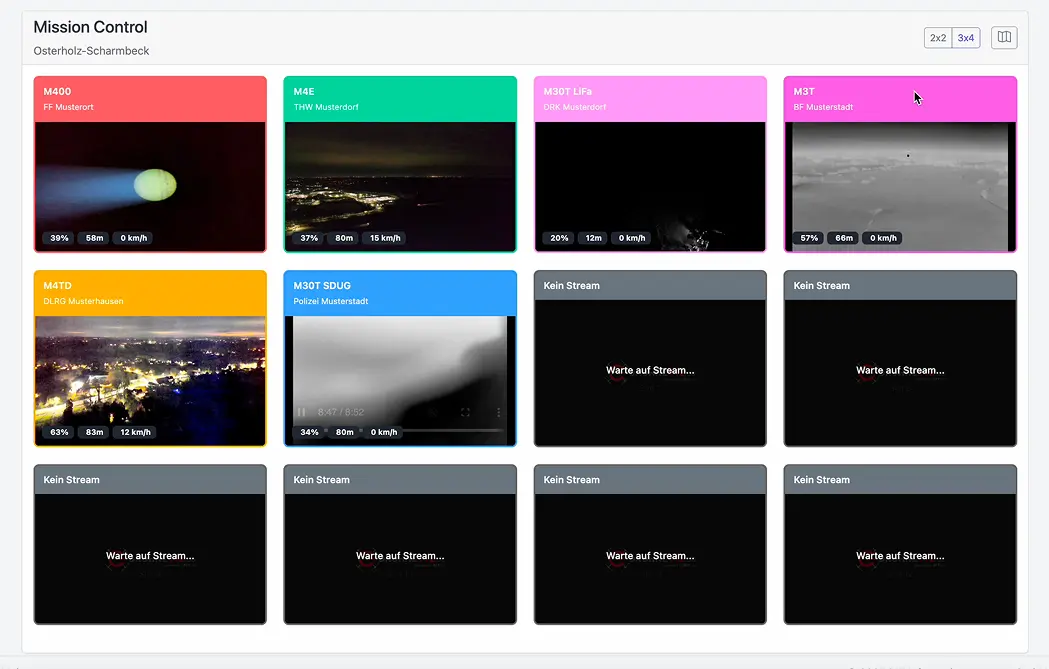Enter fullscreen on M30T SDUG video
The width and height of the screenshot is (1049, 669).
pos(465,412)
